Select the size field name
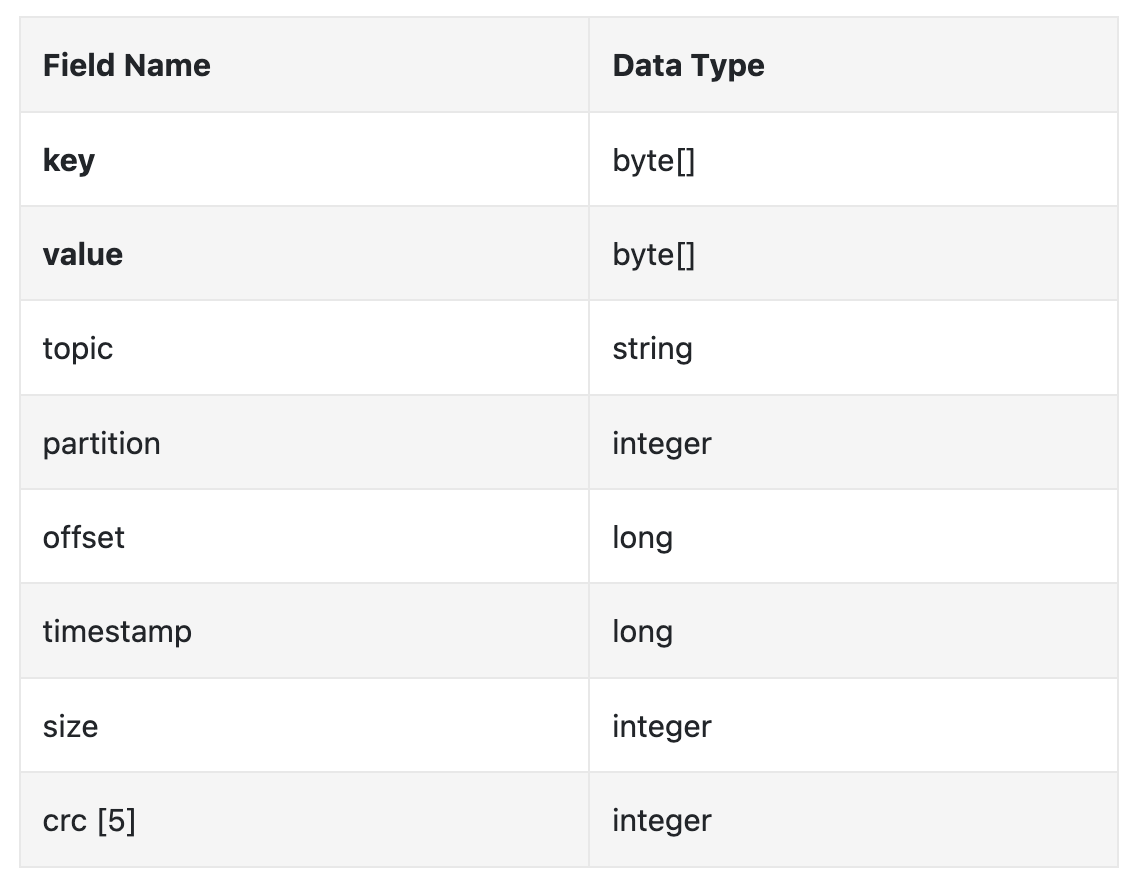Screen dimensions: 1134x884 (x=70, y=726)
